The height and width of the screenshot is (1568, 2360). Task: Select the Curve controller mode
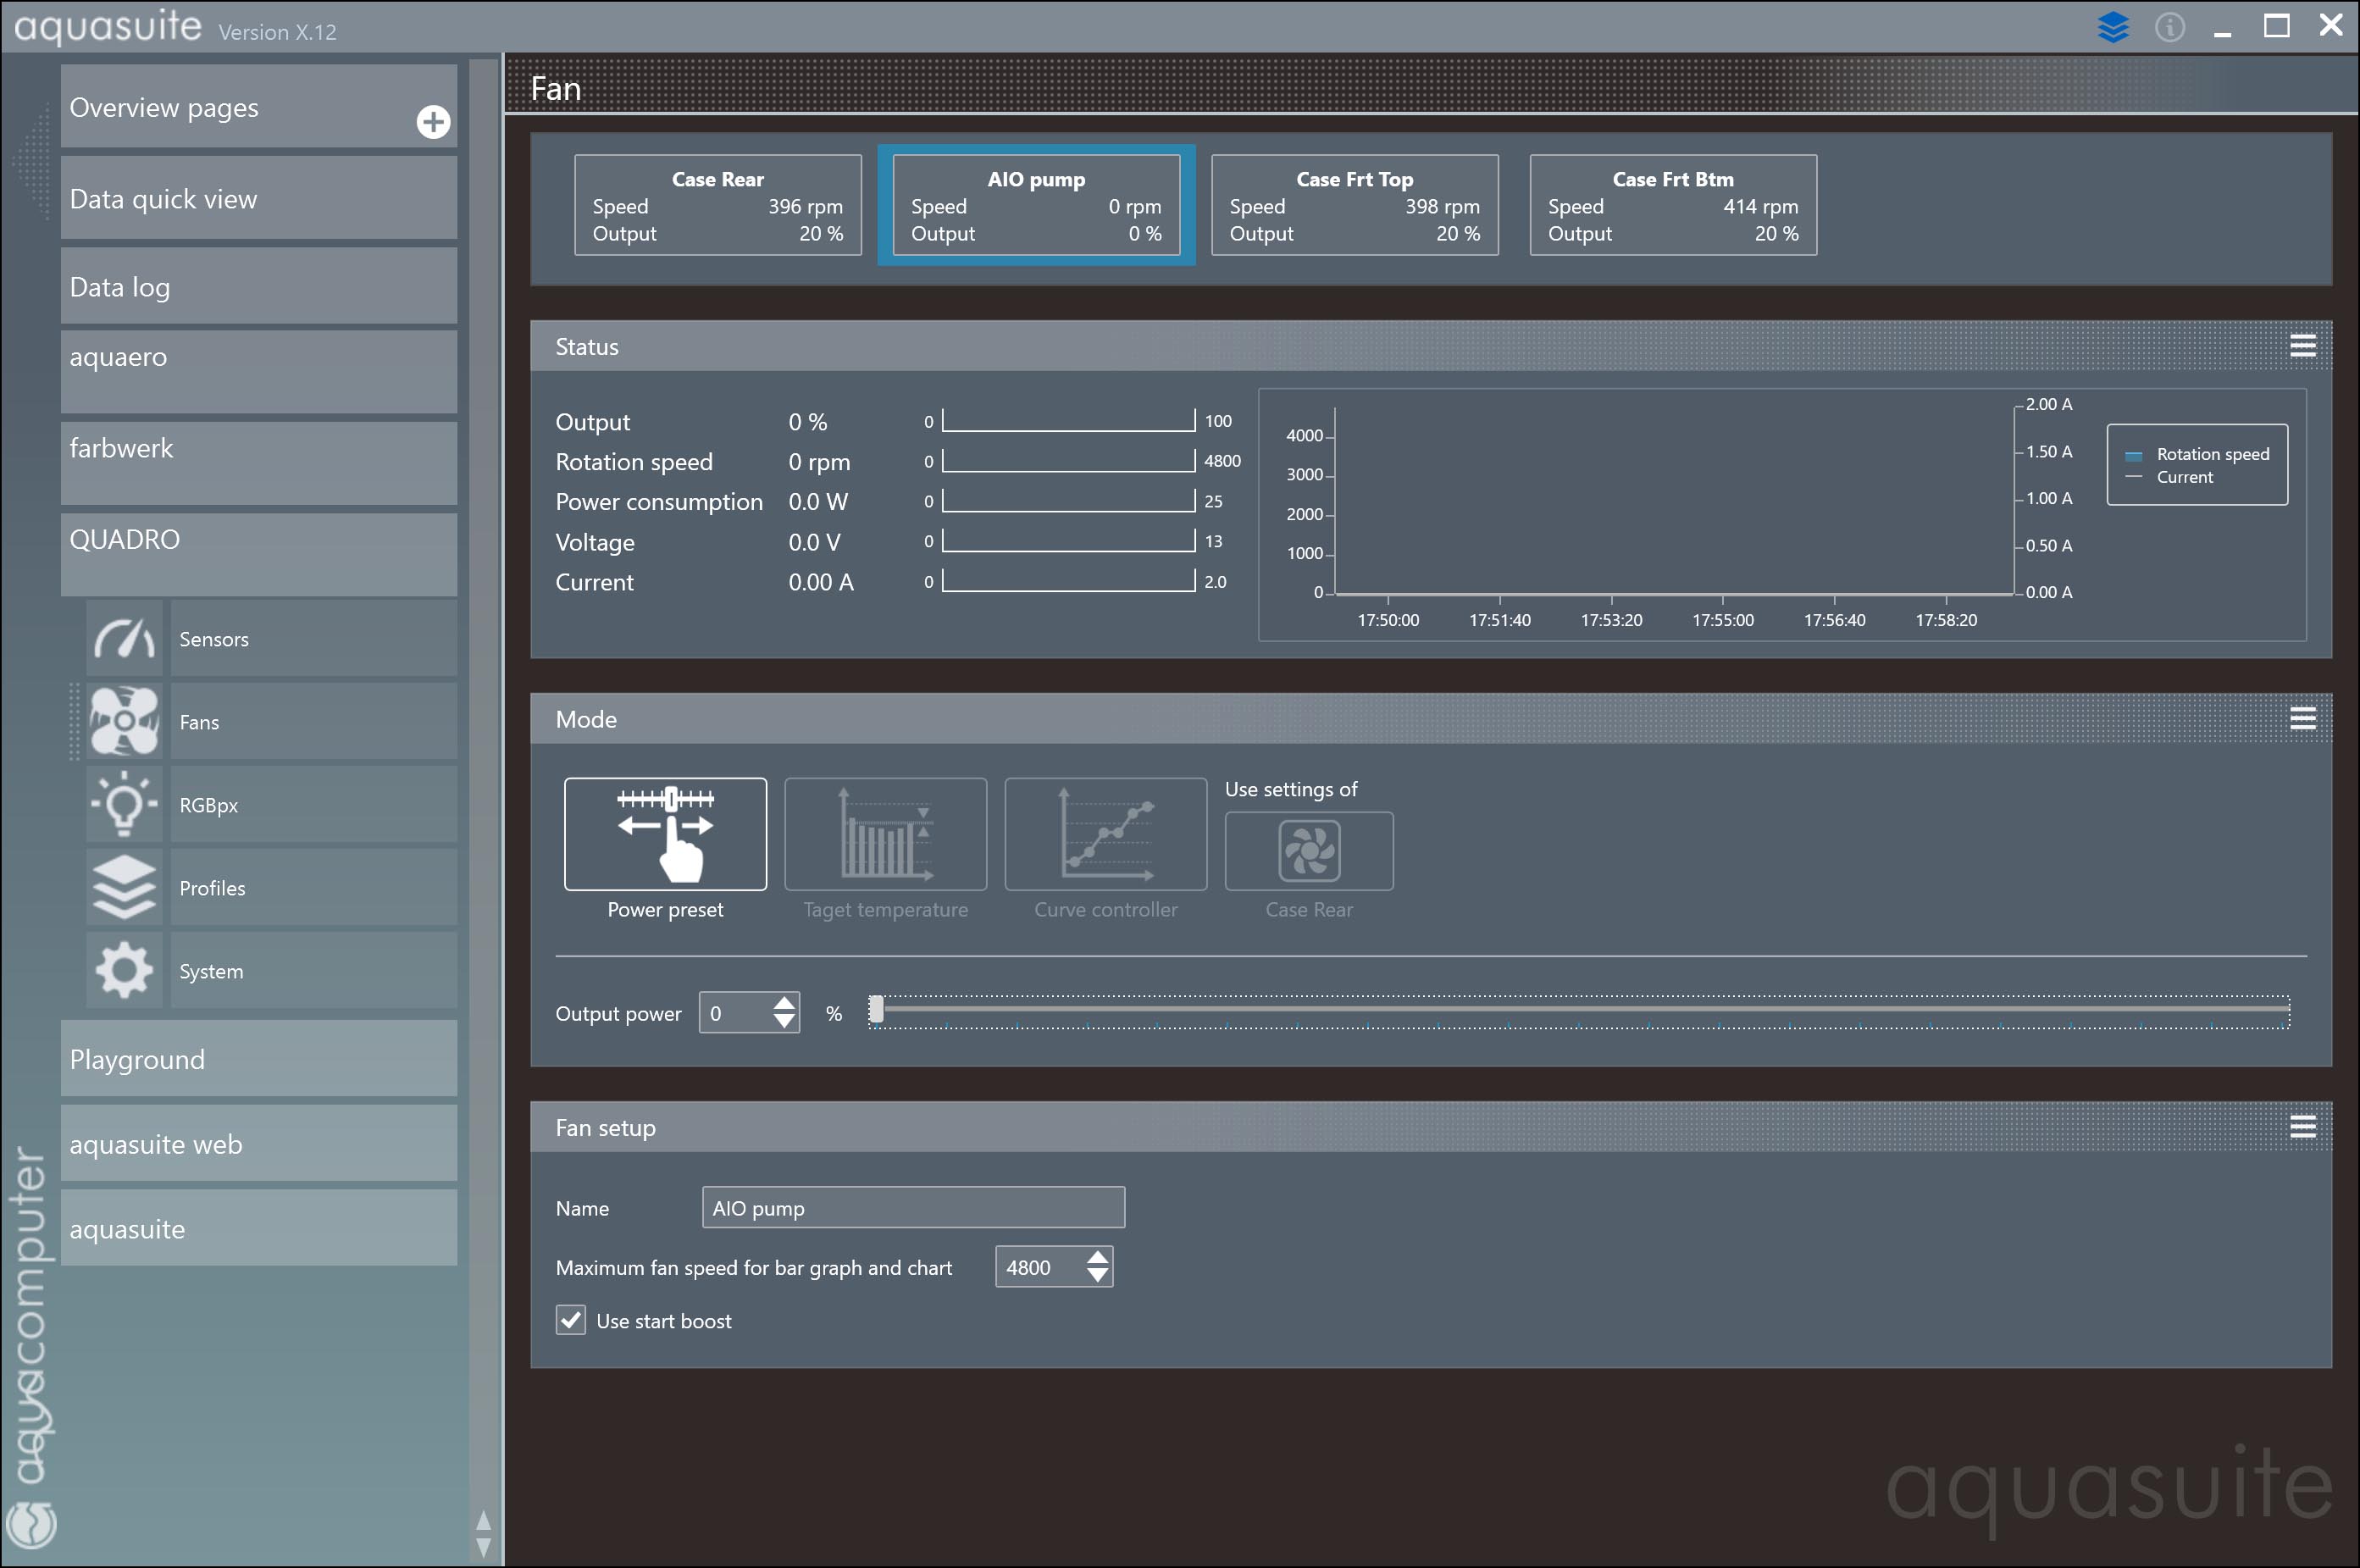(x=1105, y=834)
